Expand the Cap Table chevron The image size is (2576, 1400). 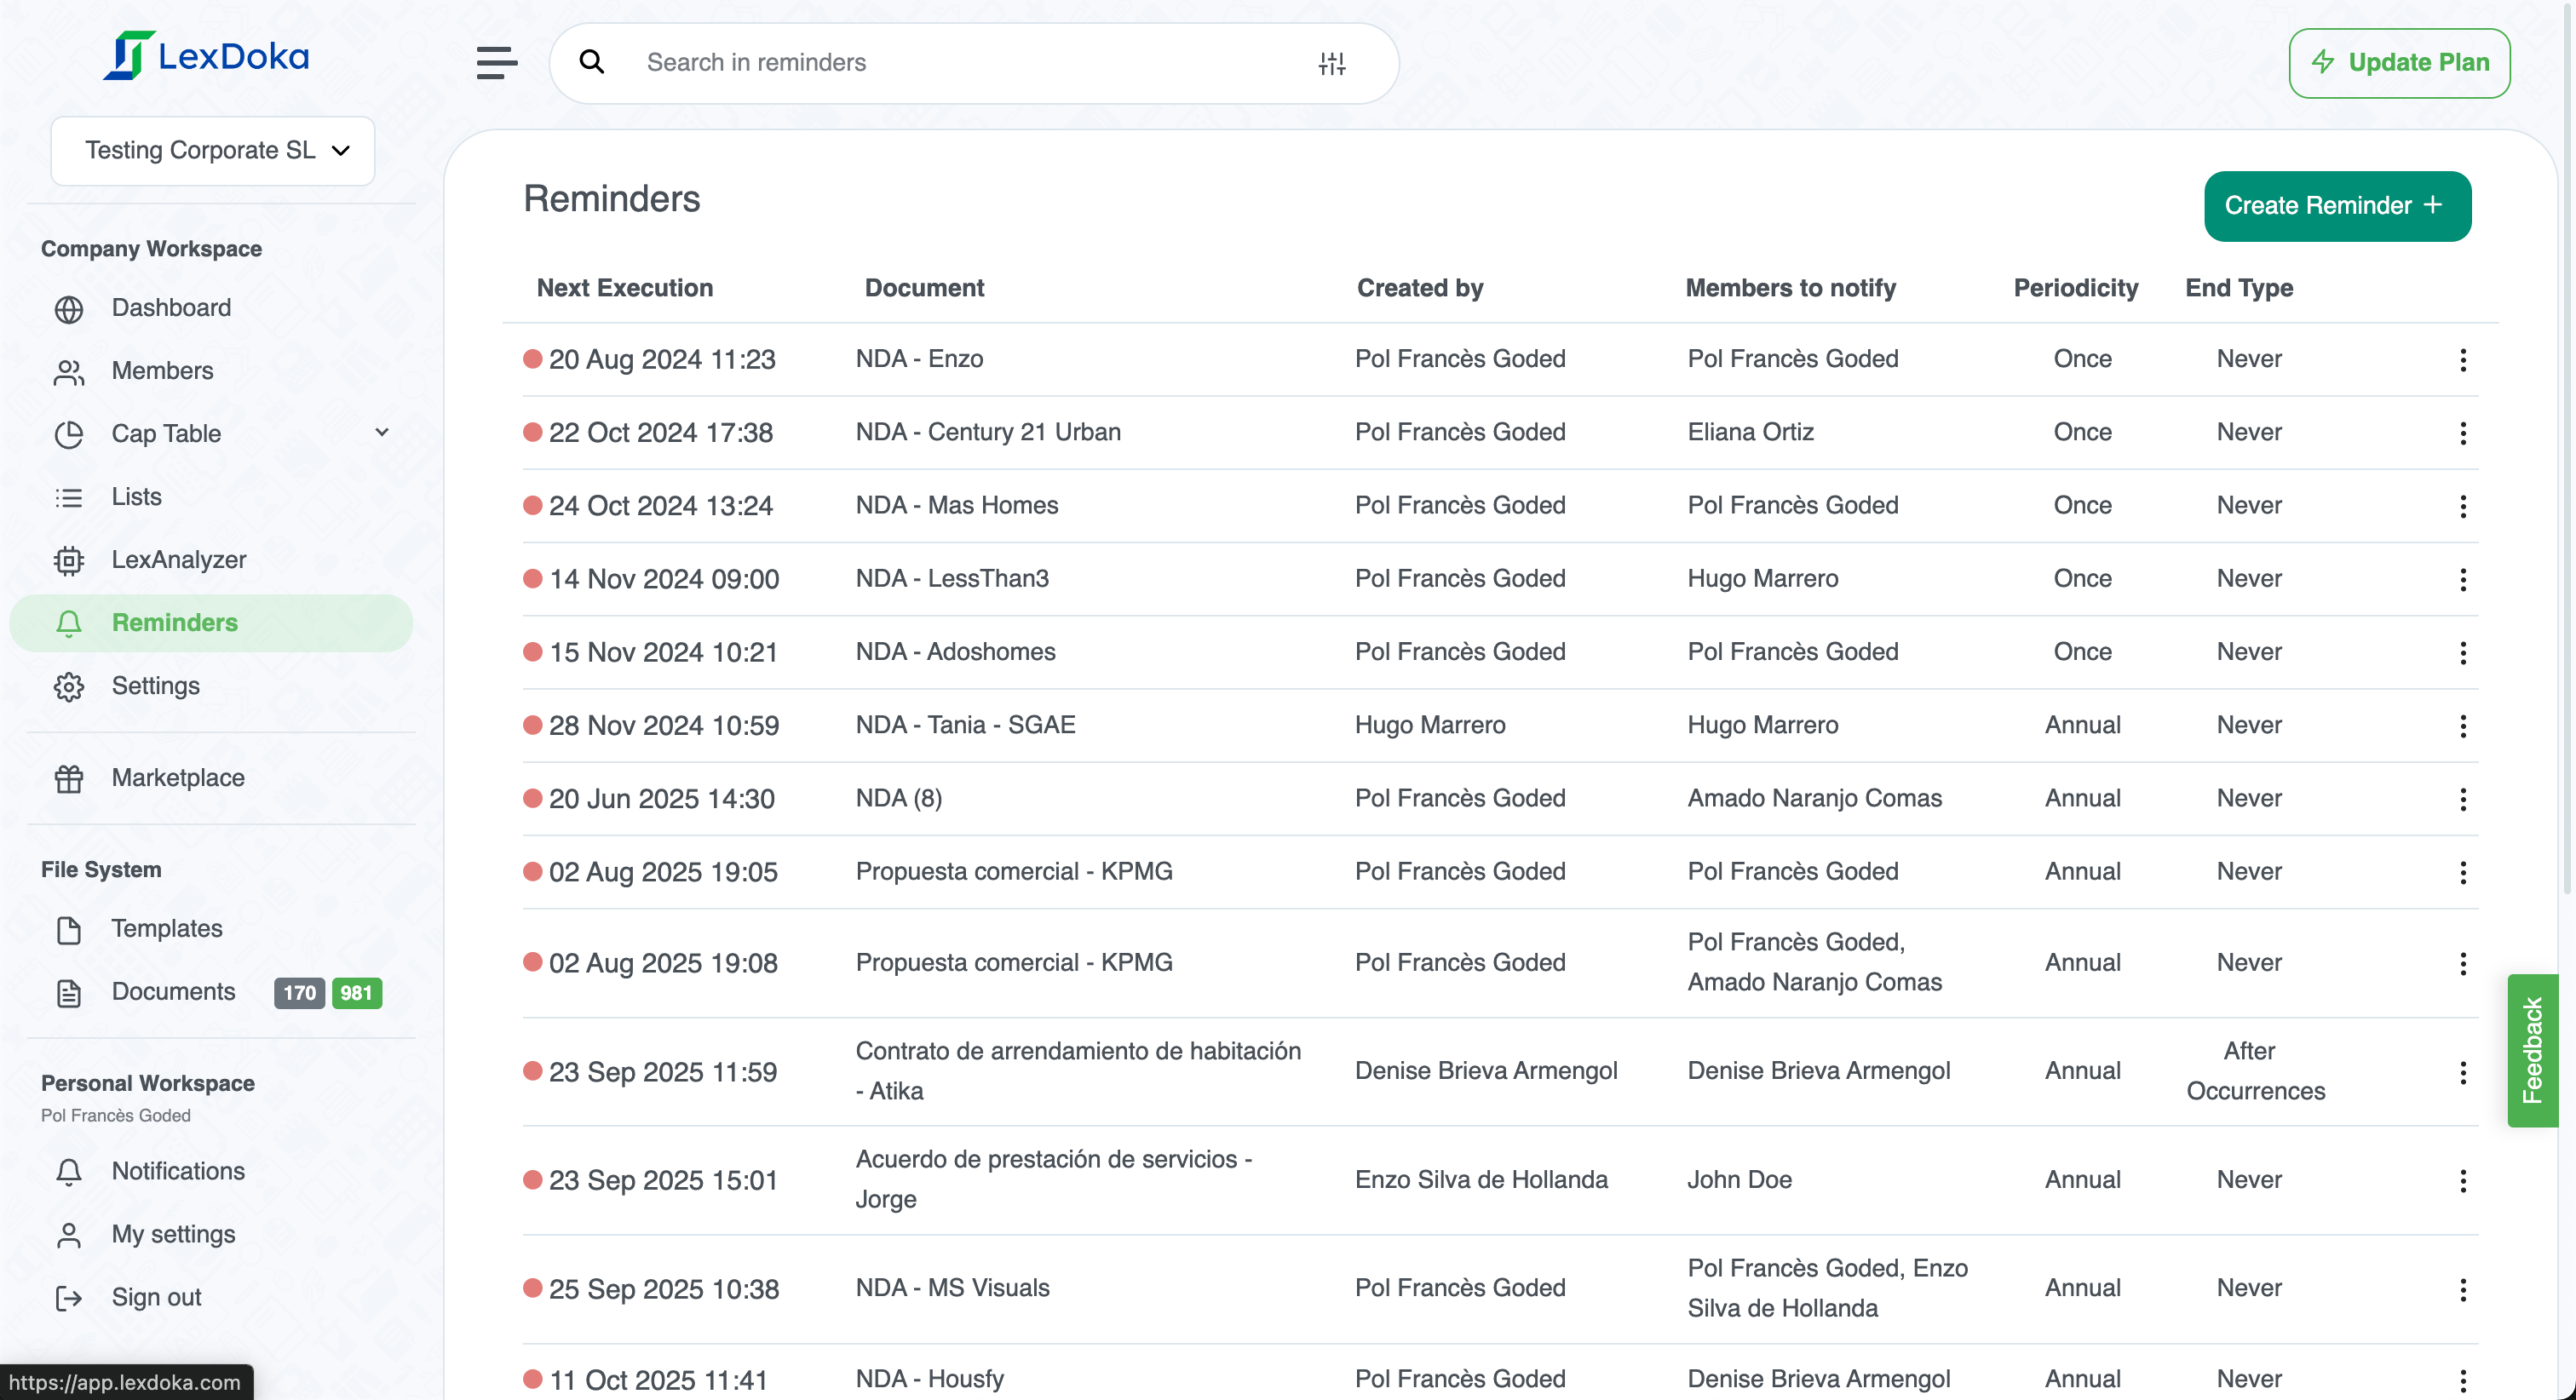[381, 433]
